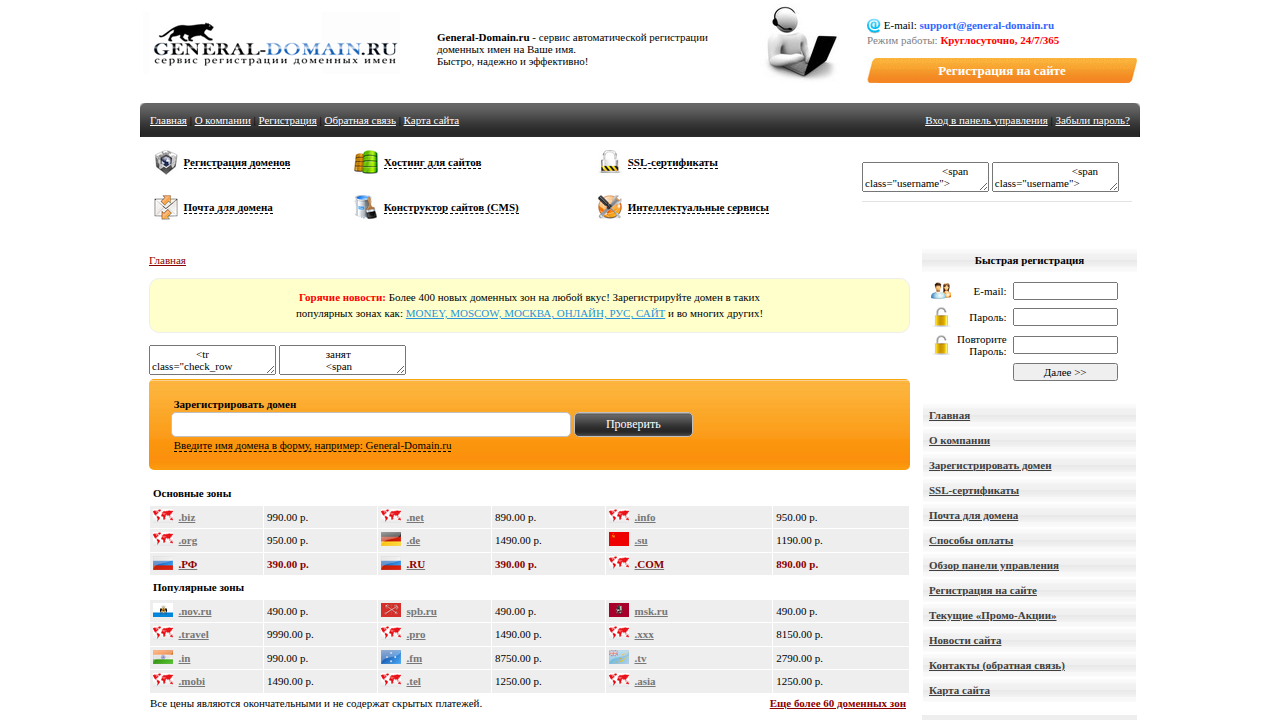This screenshot has width=1280, height=720.
Task: Open Обзор панели управления in the sidebar
Action: pyautogui.click(x=994, y=565)
